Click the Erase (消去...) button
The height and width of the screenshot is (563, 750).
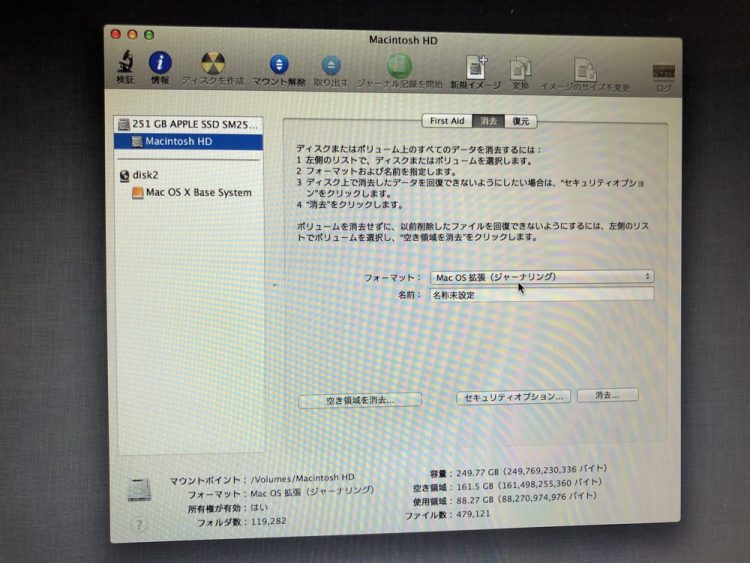coord(607,395)
